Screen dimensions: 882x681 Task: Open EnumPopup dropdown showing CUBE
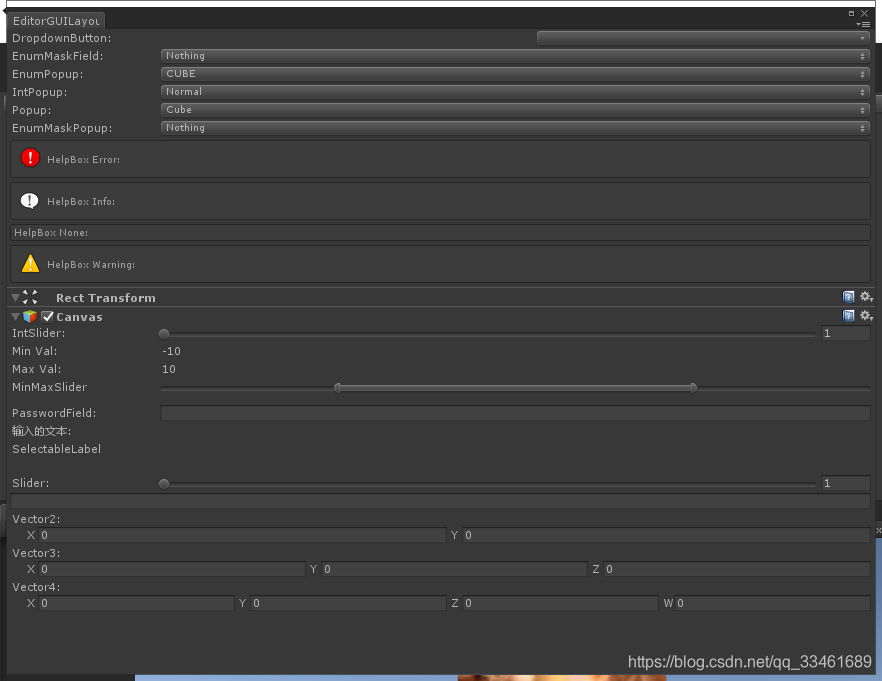(x=515, y=74)
